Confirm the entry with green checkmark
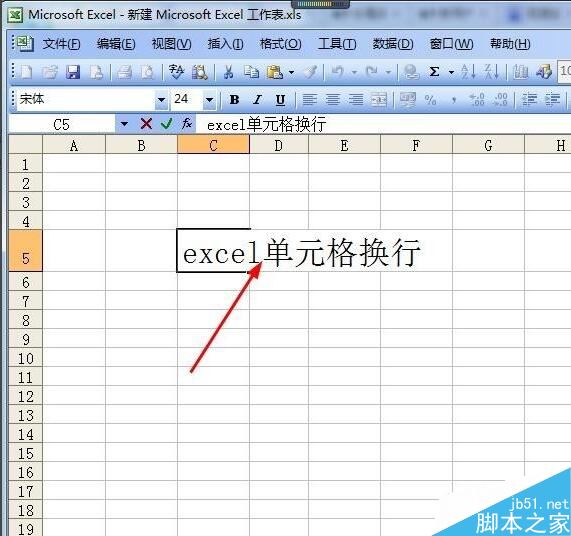Image resolution: width=571 pixels, height=536 pixels. pos(167,124)
